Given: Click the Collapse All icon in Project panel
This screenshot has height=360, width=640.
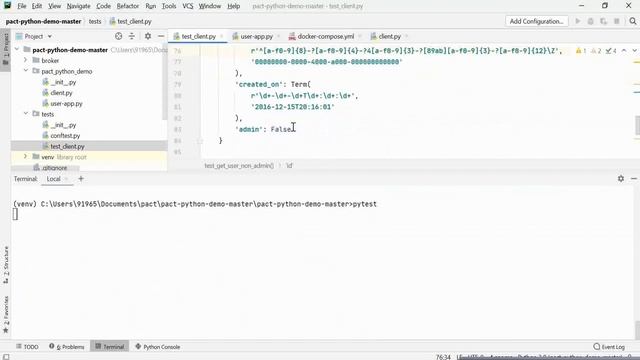Looking at the screenshot, I should coord(131,36).
